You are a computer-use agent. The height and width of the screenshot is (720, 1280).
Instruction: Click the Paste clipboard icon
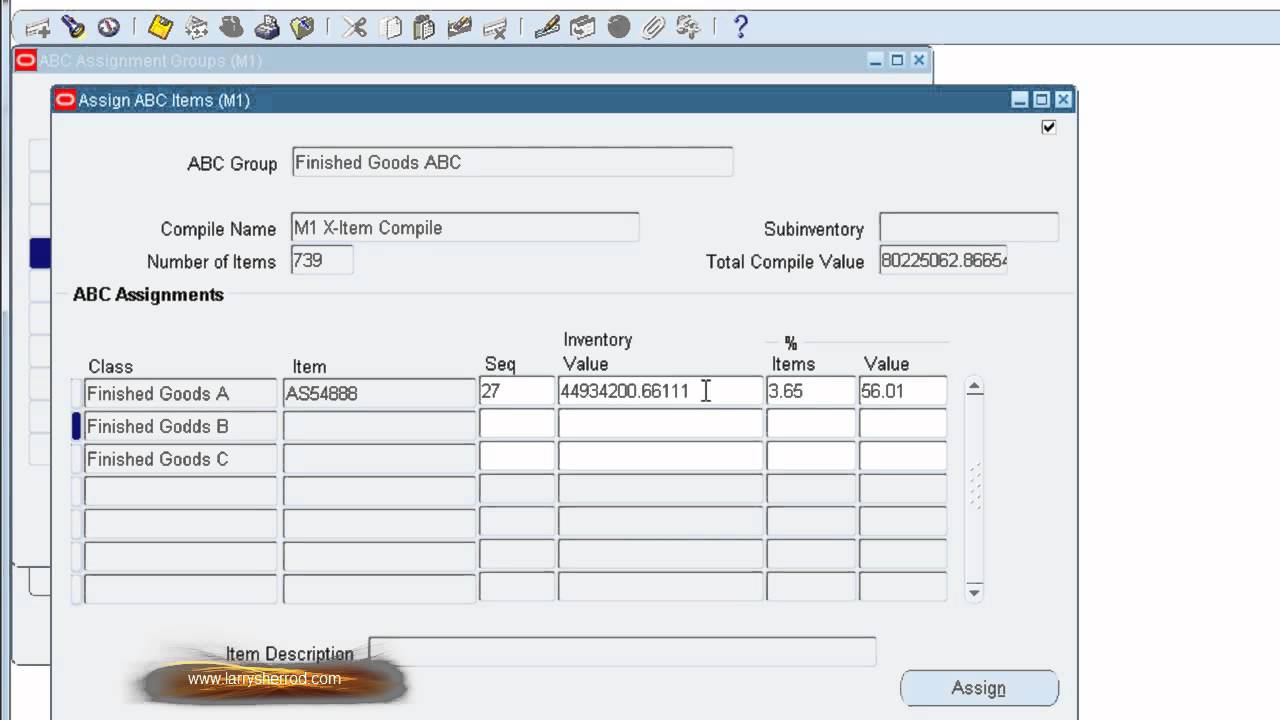pos(424,27)
